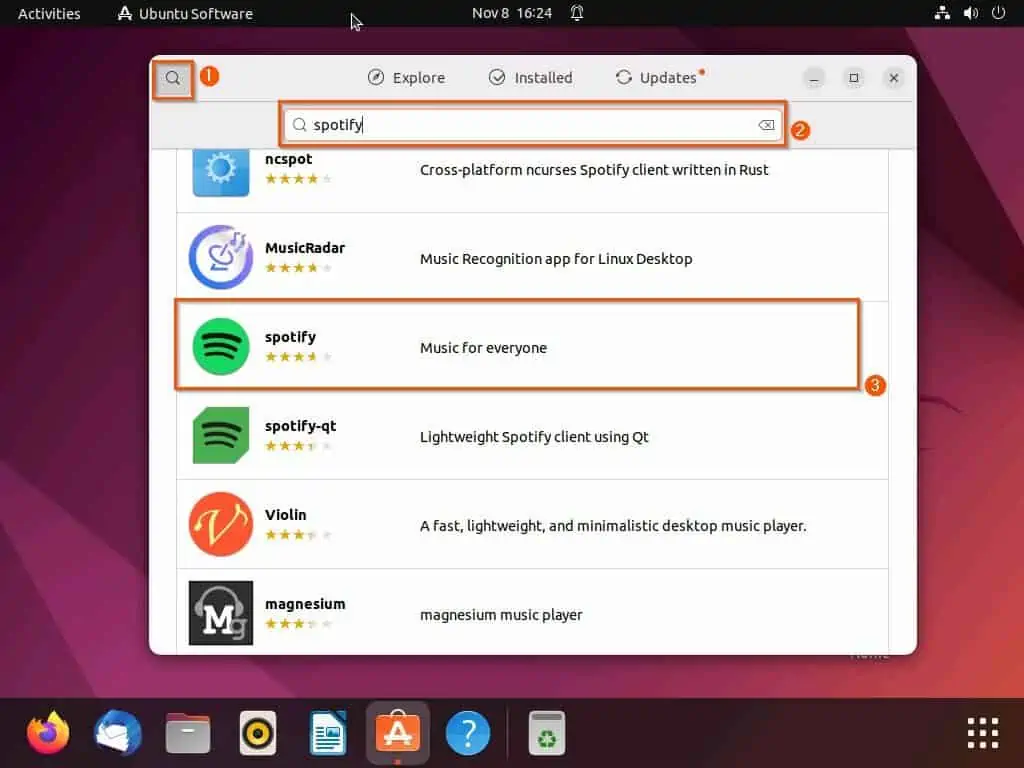Click the ncspot app icon

pyautogui.click(x=220, y=169)
